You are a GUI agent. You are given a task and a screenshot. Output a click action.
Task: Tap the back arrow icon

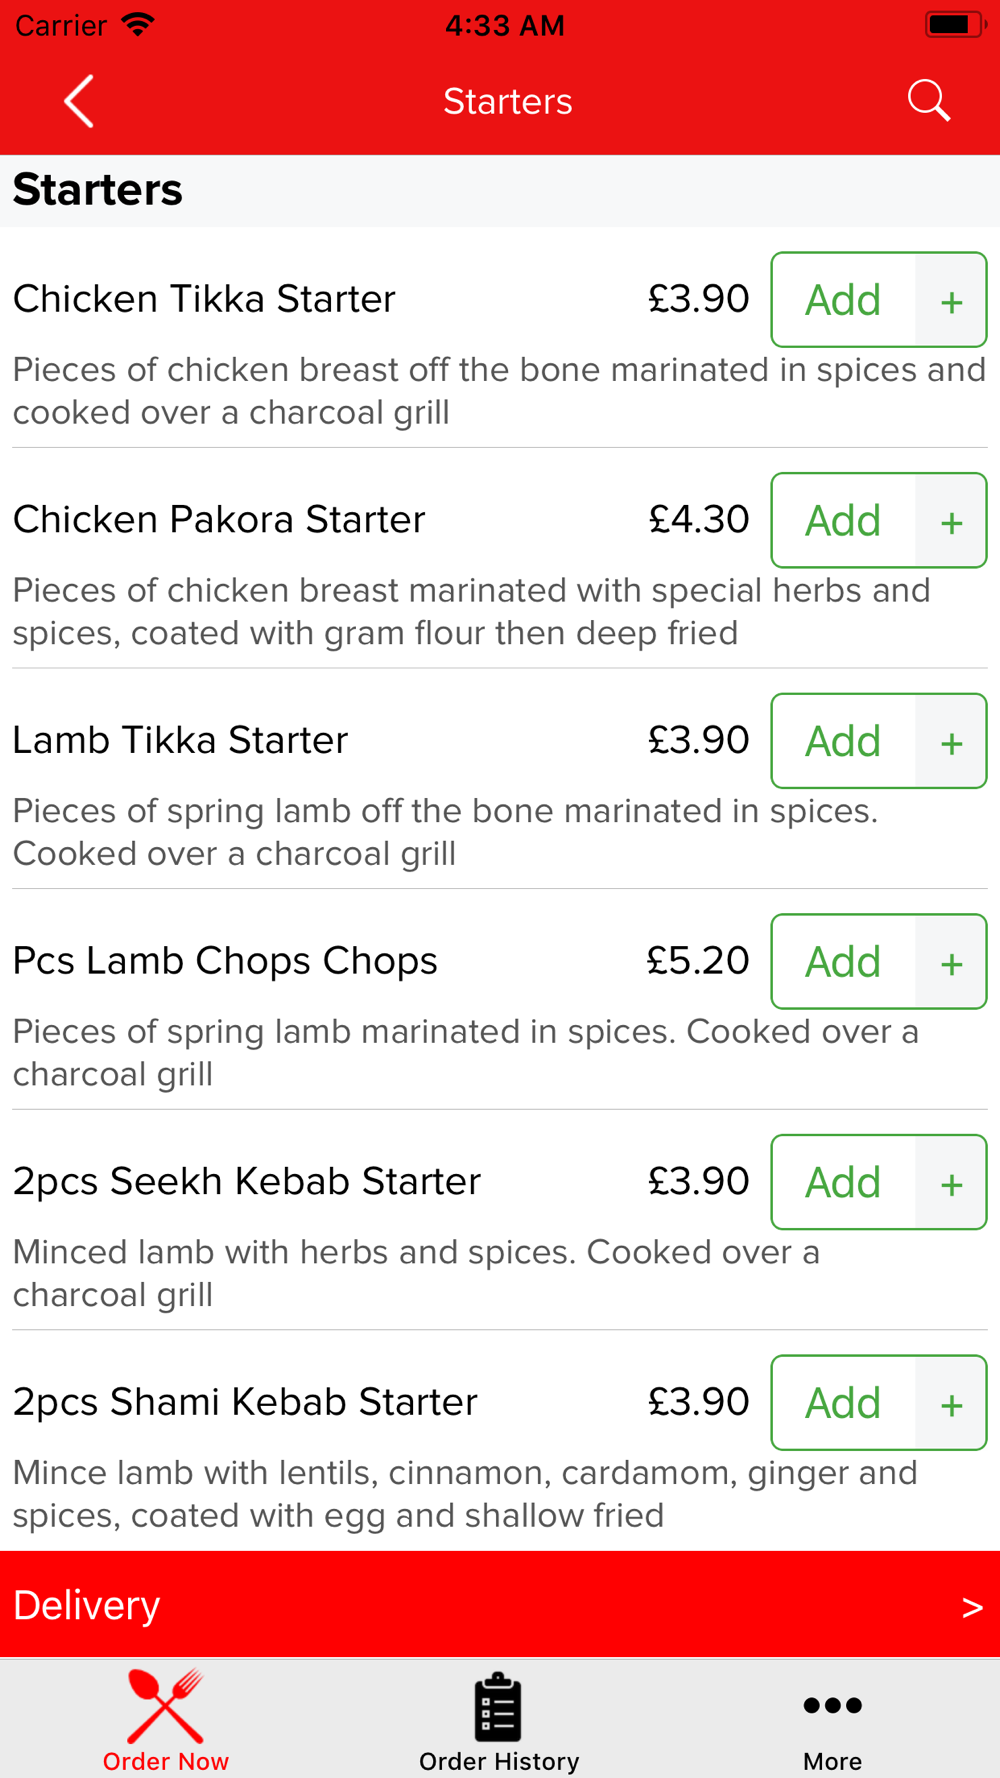click(x=79, y=101)
